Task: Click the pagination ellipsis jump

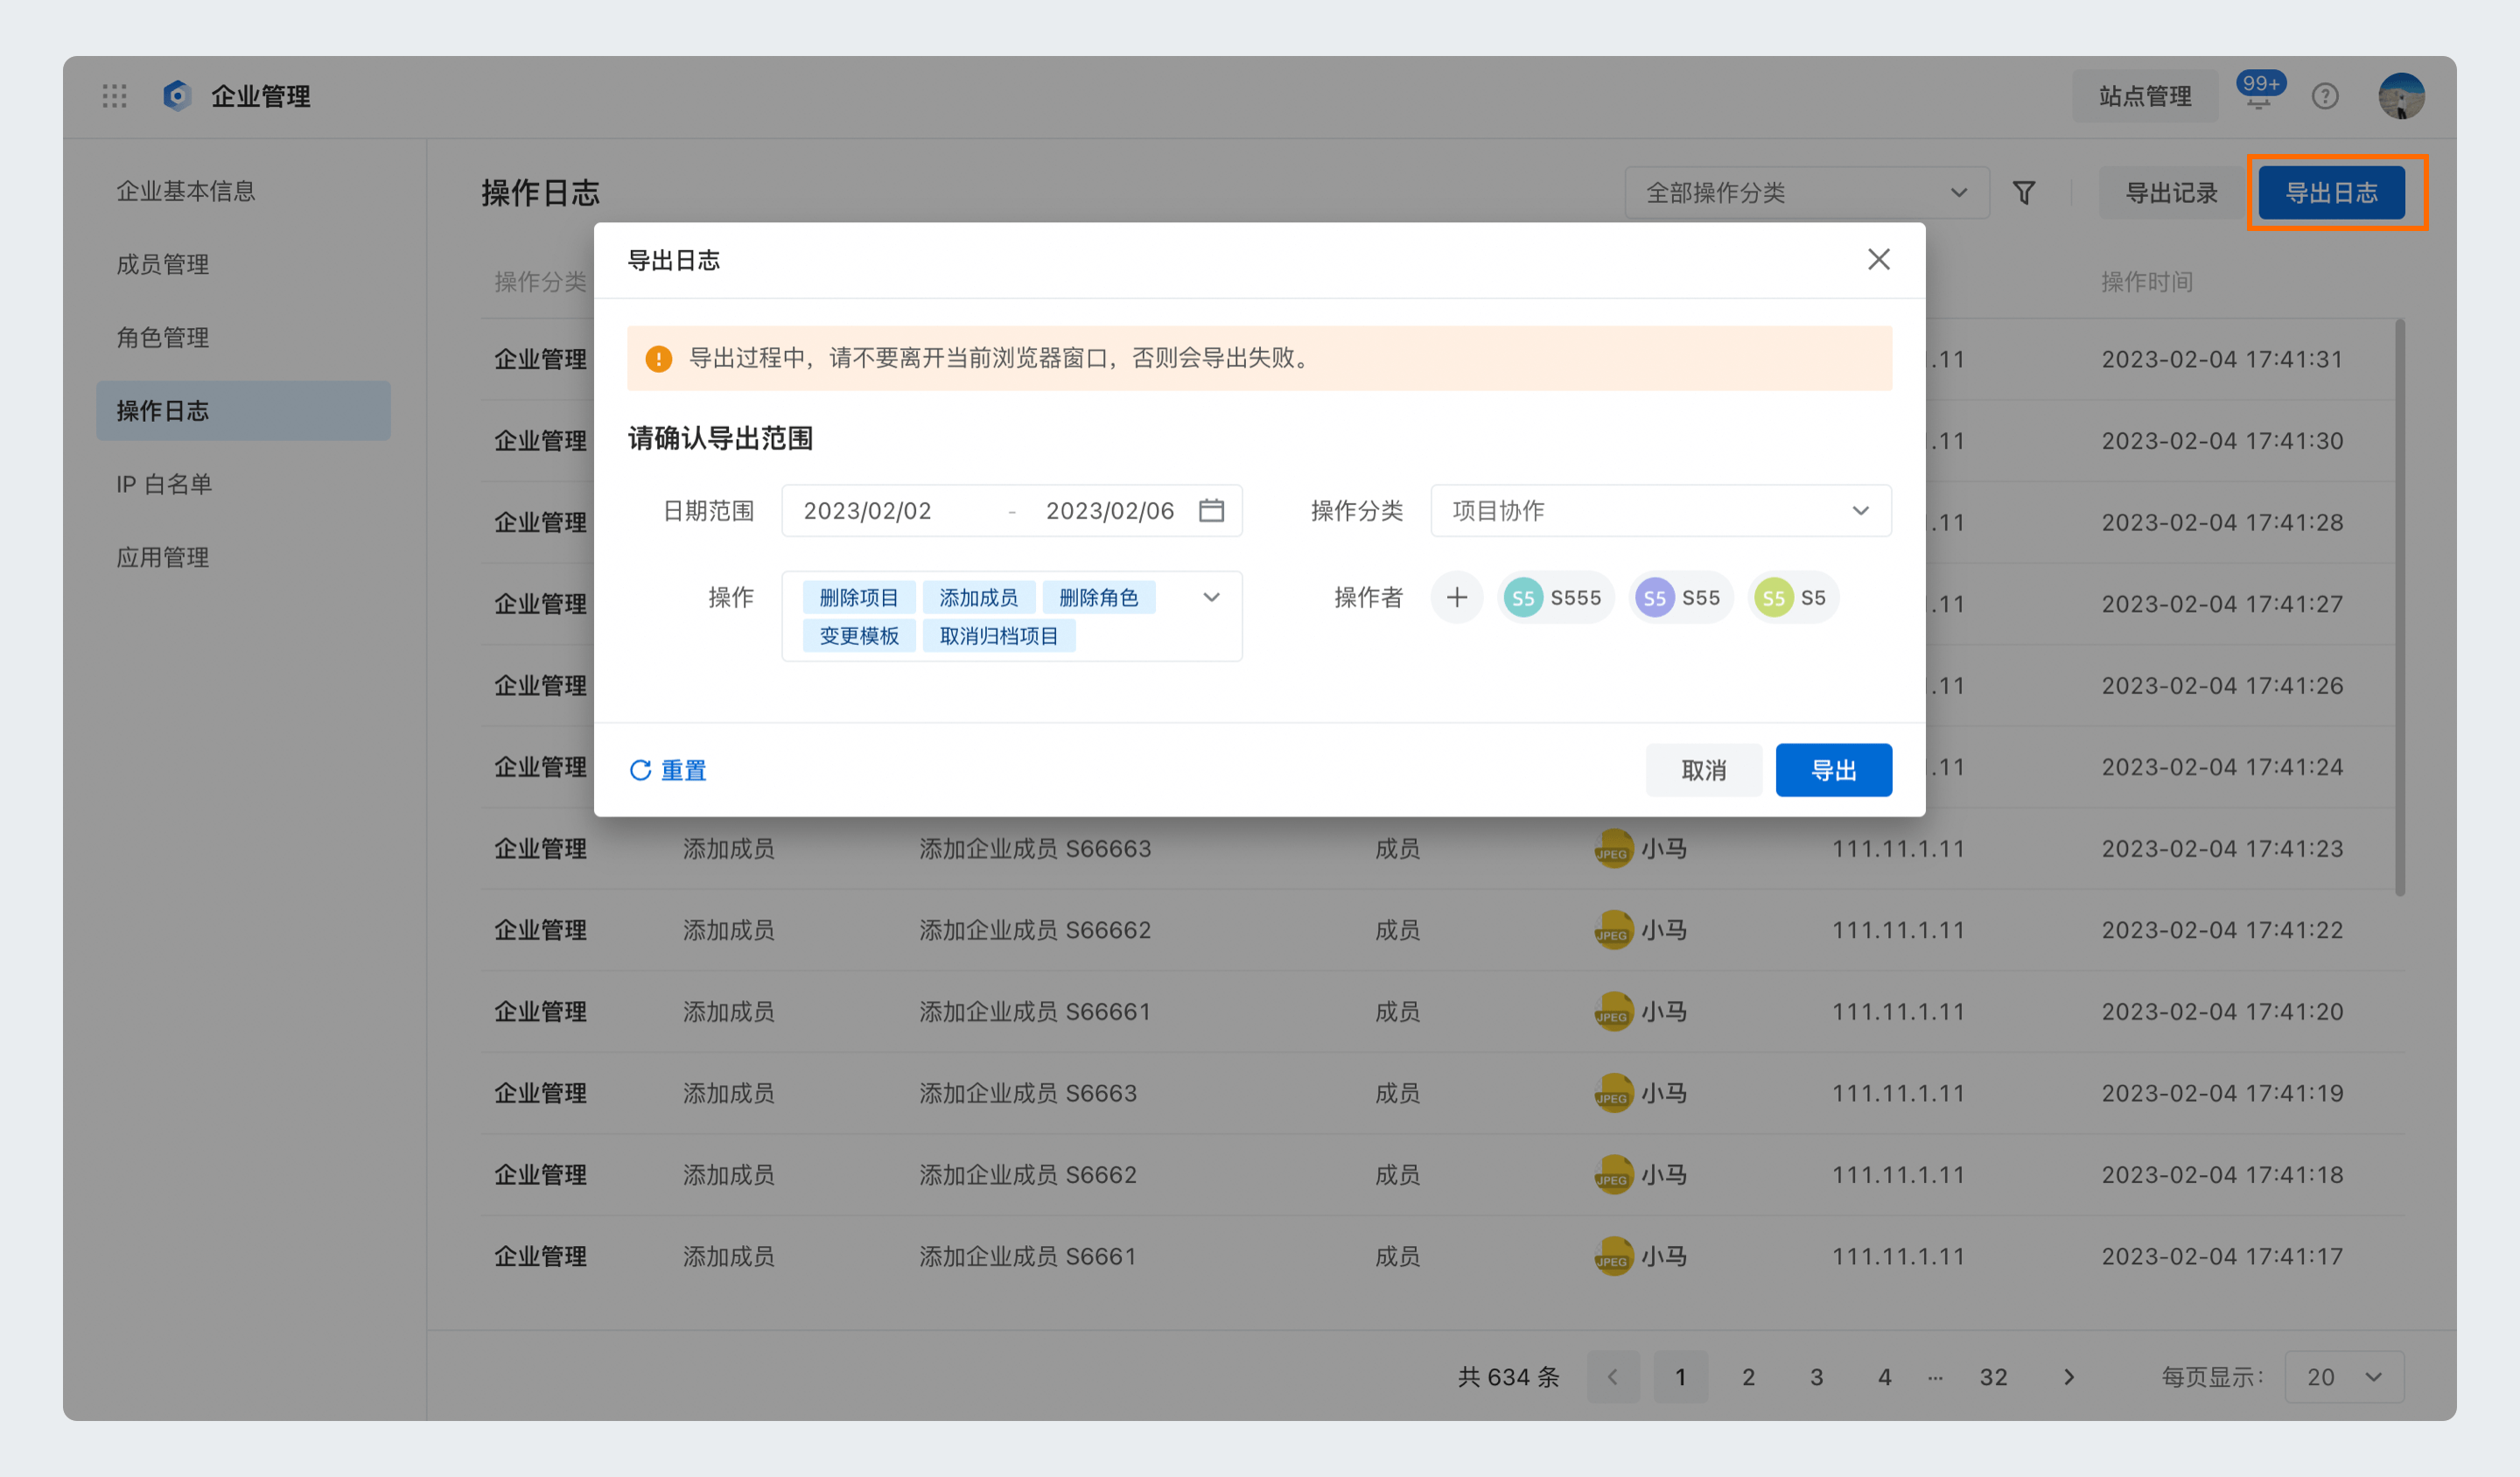Action: click(1935, 1377)
